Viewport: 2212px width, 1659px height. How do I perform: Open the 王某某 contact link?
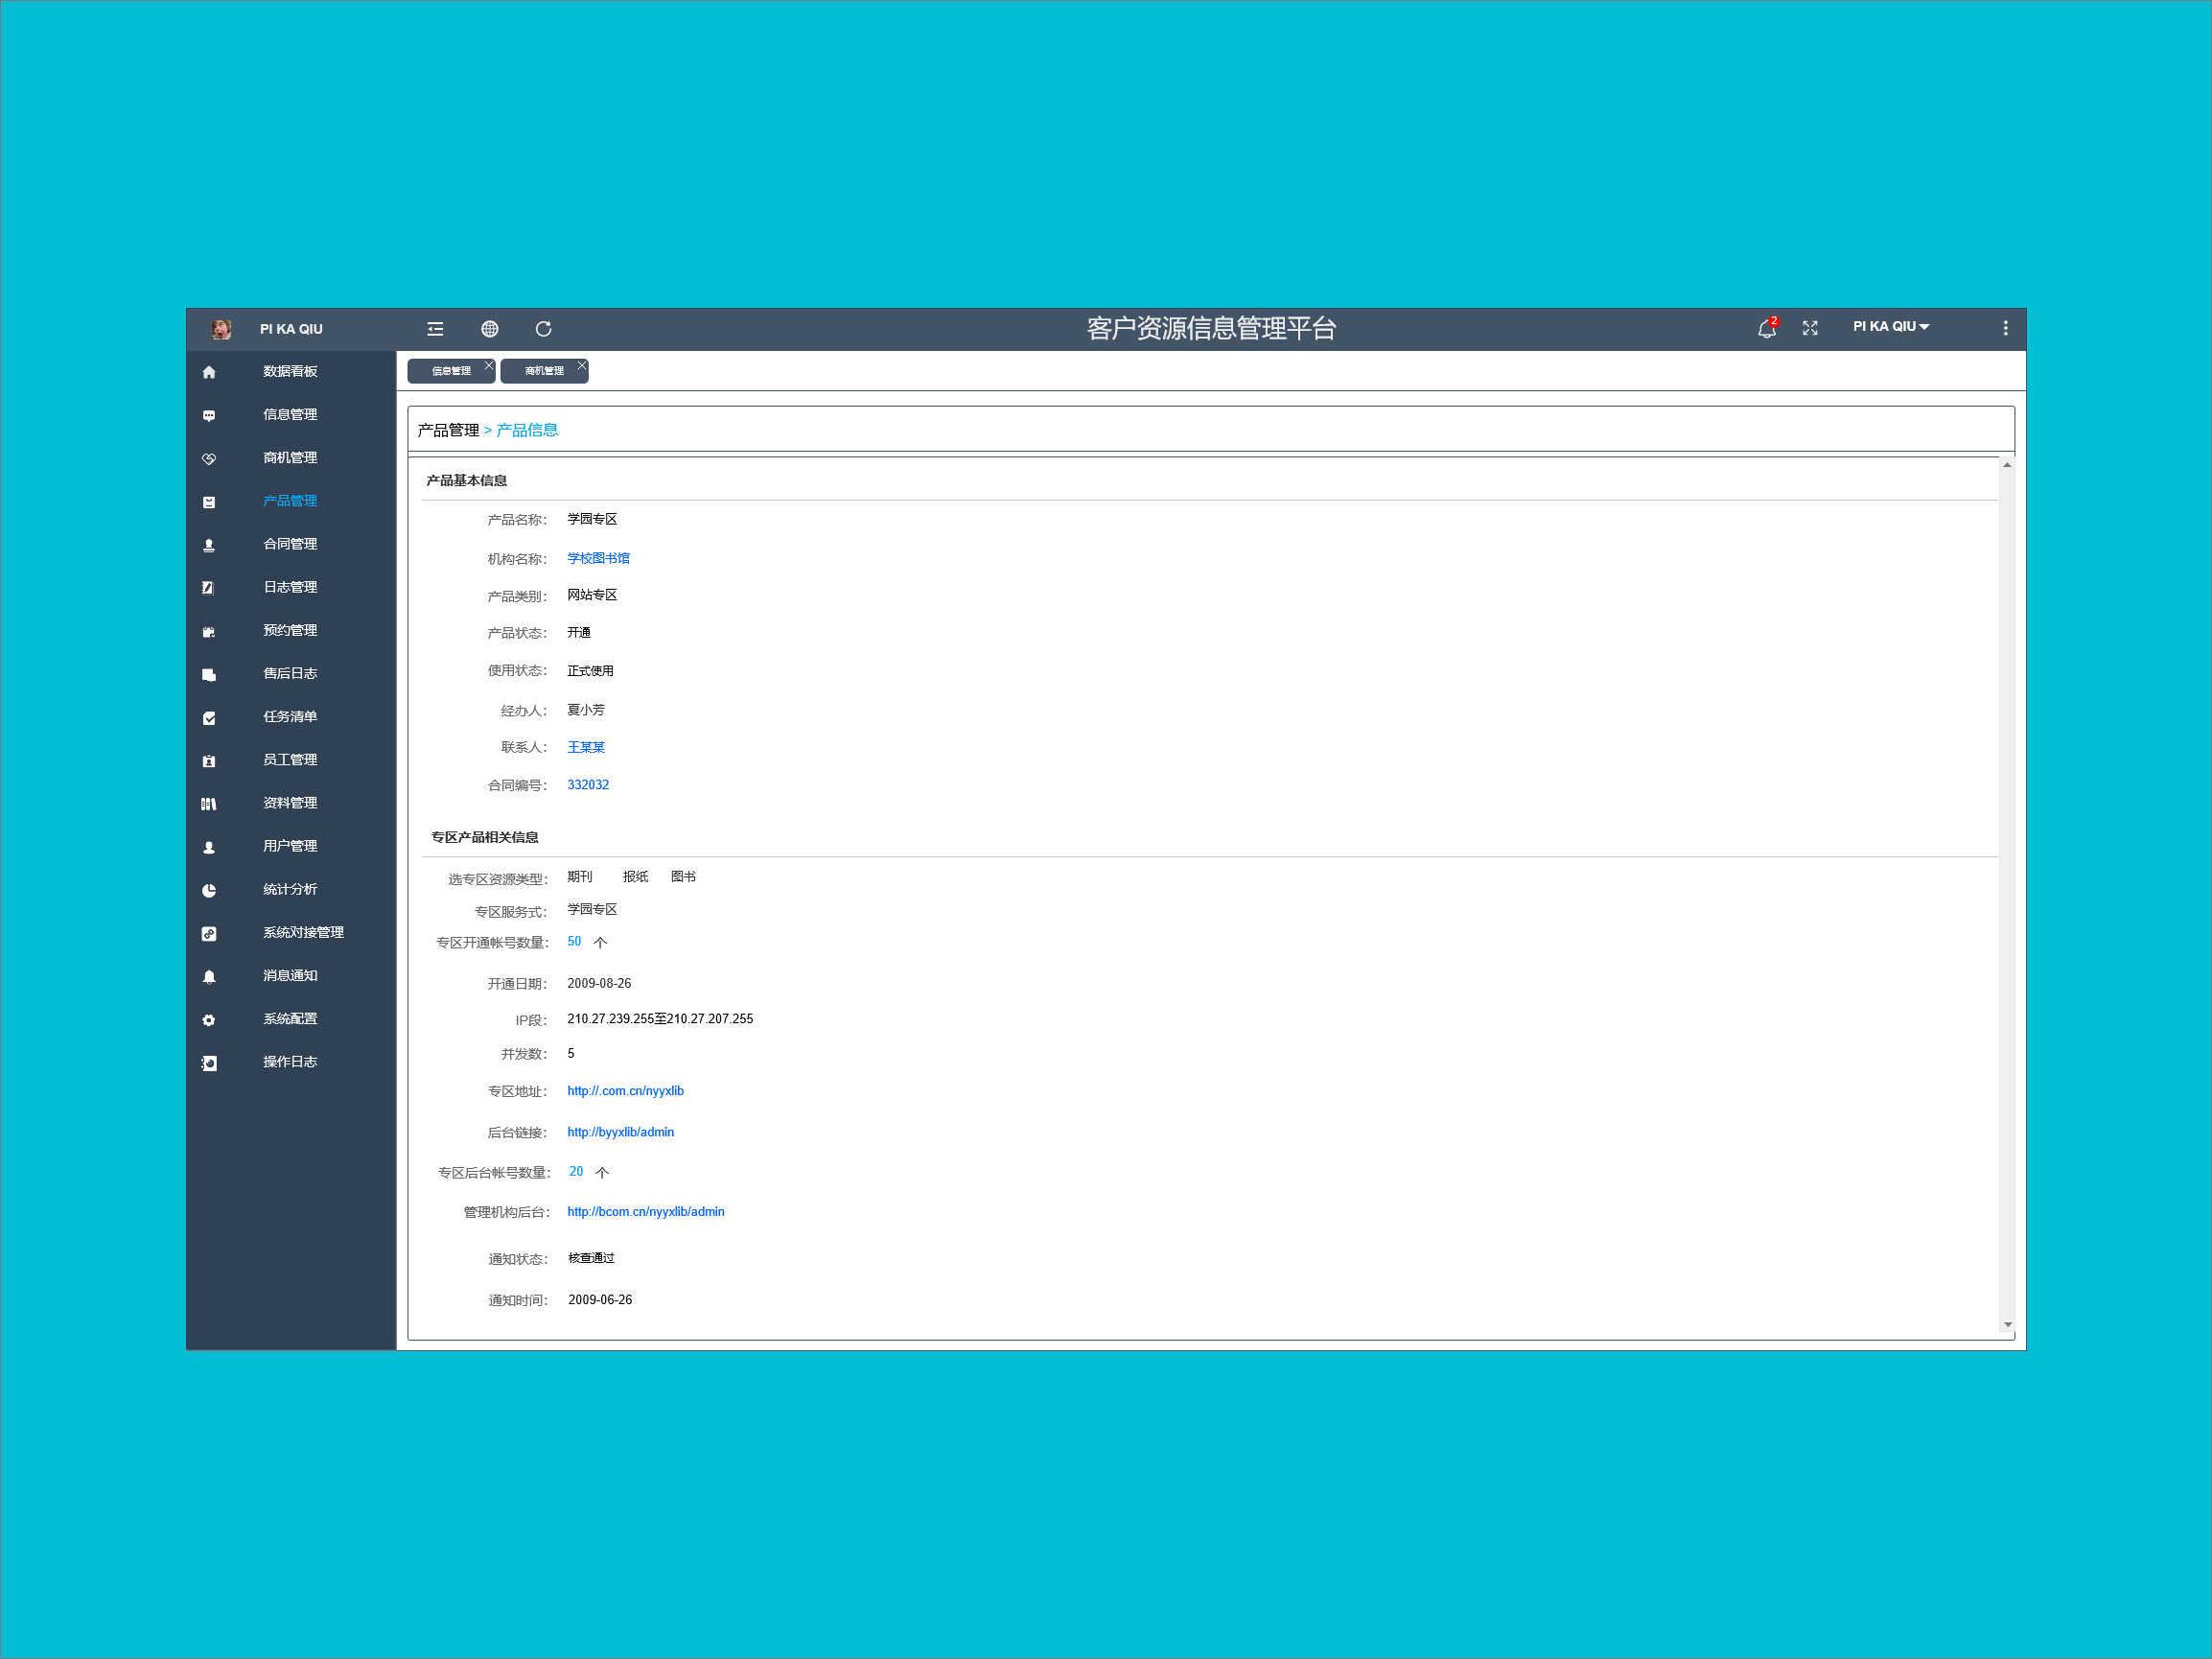586,747
